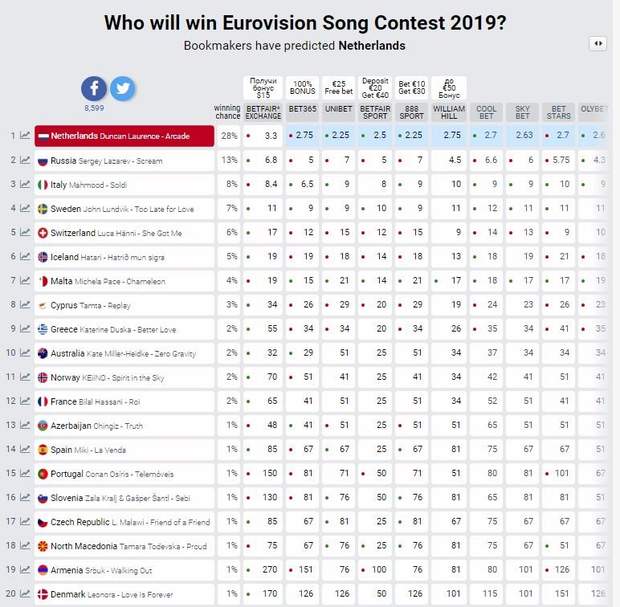
Task: Expand the odds history for Cyprus row
Action: pyautogui.click(x=25, y=305)
